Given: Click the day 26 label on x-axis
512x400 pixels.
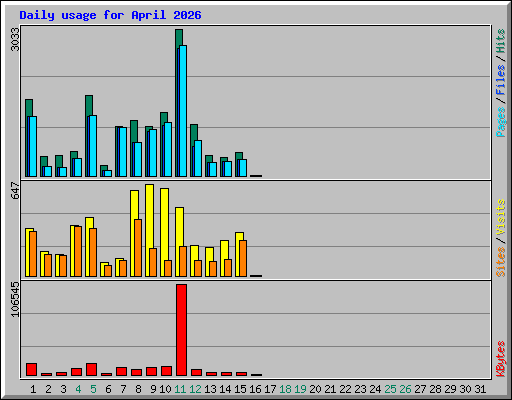Looking at the screenshot, I should tap(405, 389).
